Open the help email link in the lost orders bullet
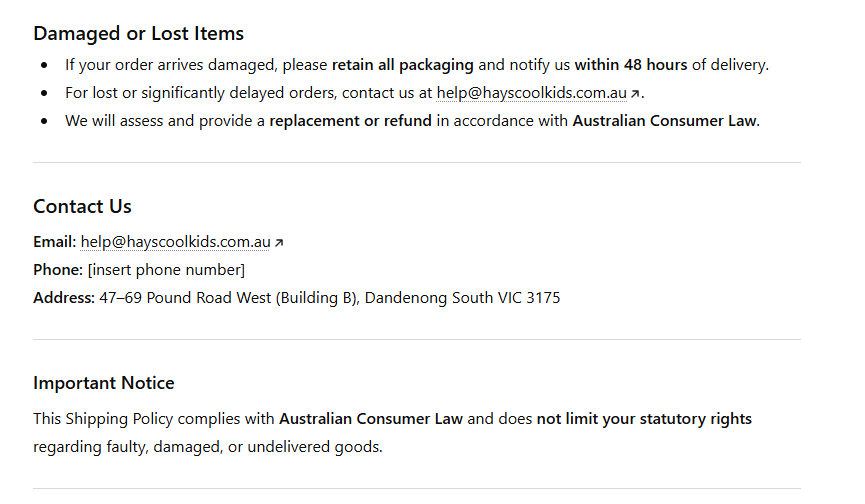The image size is (865, 504). click(x=531, y=93)
